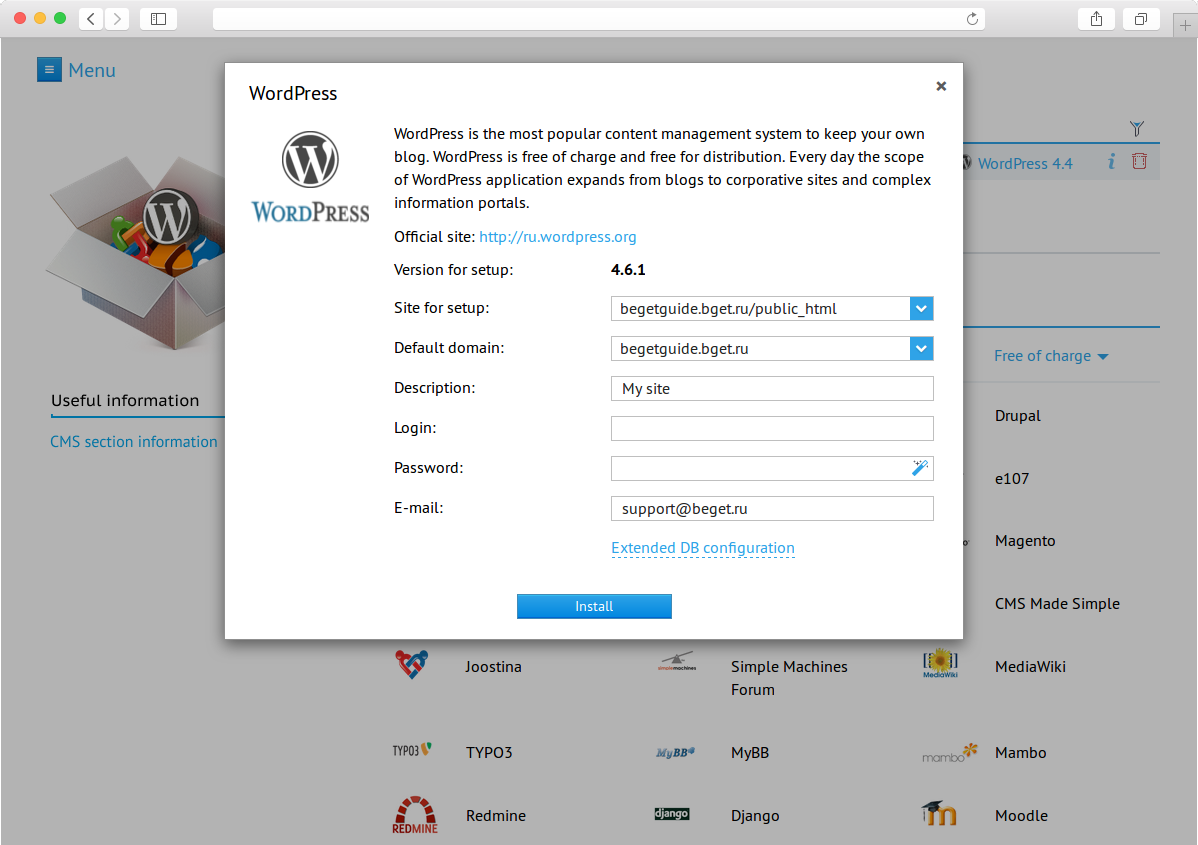Select TYPO3 in the CMS list
The width and height of the screenshot is (1198, 845).
[489, 753]
